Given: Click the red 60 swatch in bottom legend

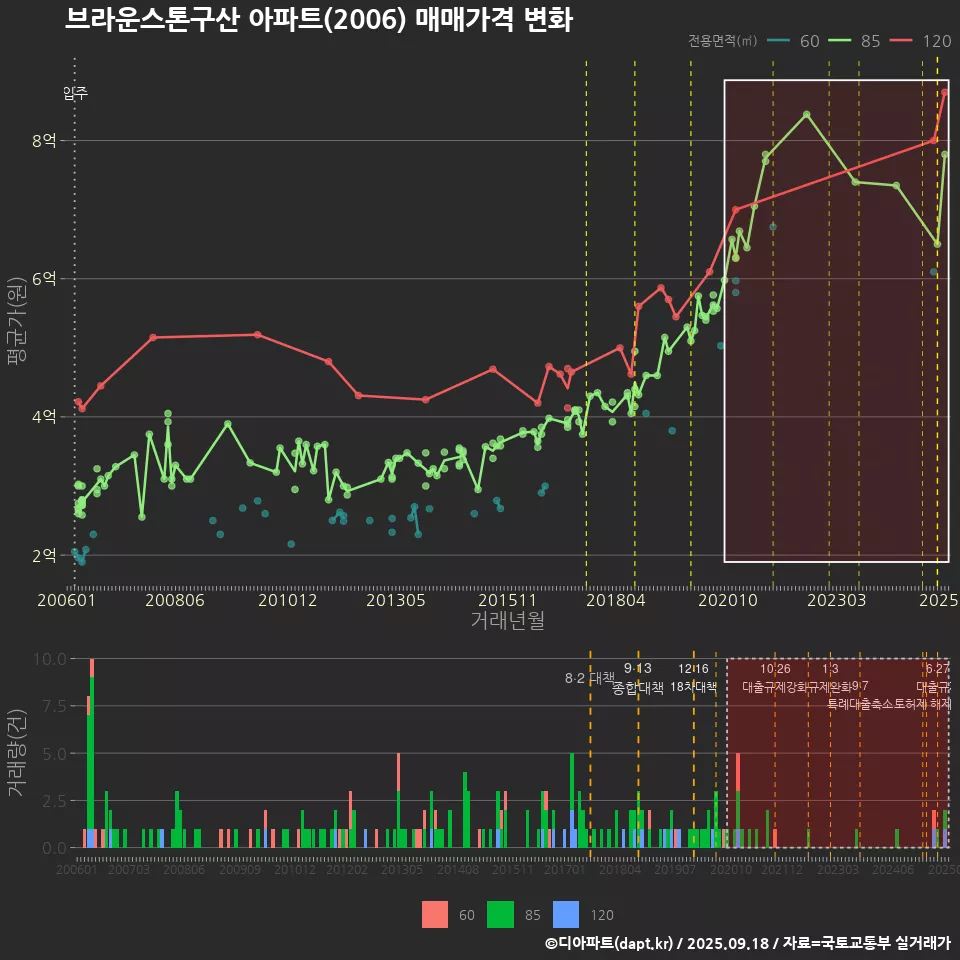Looking at the screenshot, I should (435, 914).
